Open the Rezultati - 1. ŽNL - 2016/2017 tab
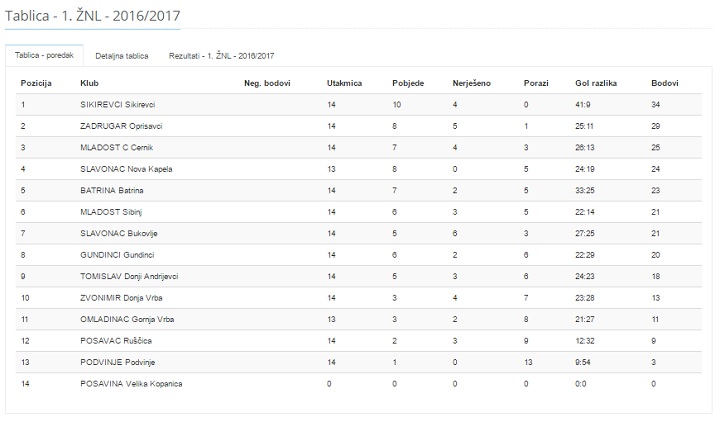The height and width of the screenshot is (422, 720). click(x=221, y=56)
